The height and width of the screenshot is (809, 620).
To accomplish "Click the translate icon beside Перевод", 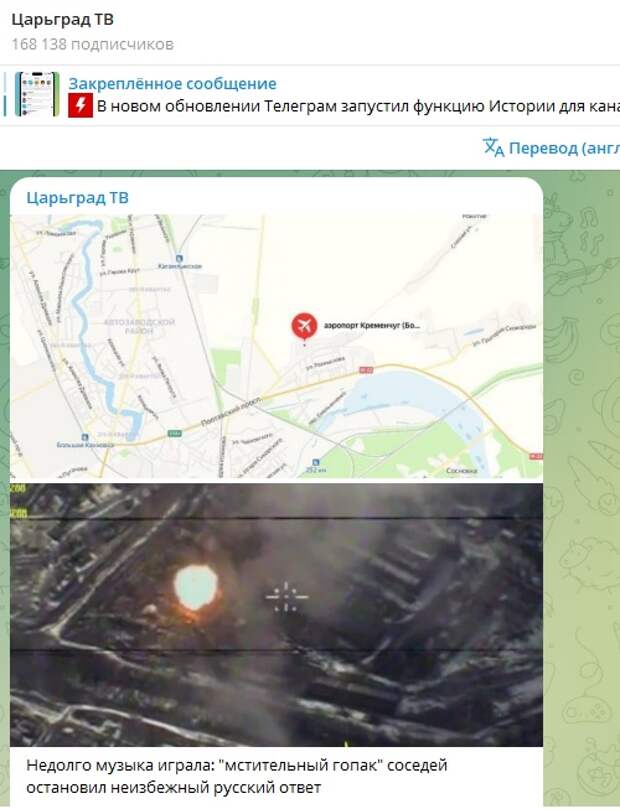I will (x=494, y=148).
